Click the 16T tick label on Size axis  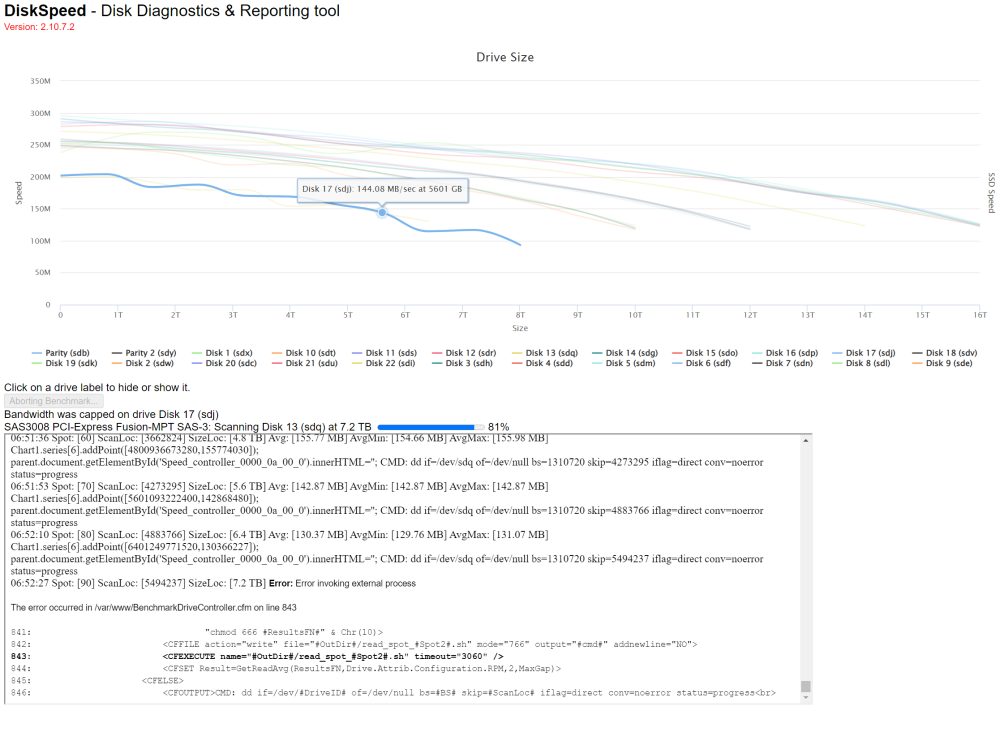(980, 315)
